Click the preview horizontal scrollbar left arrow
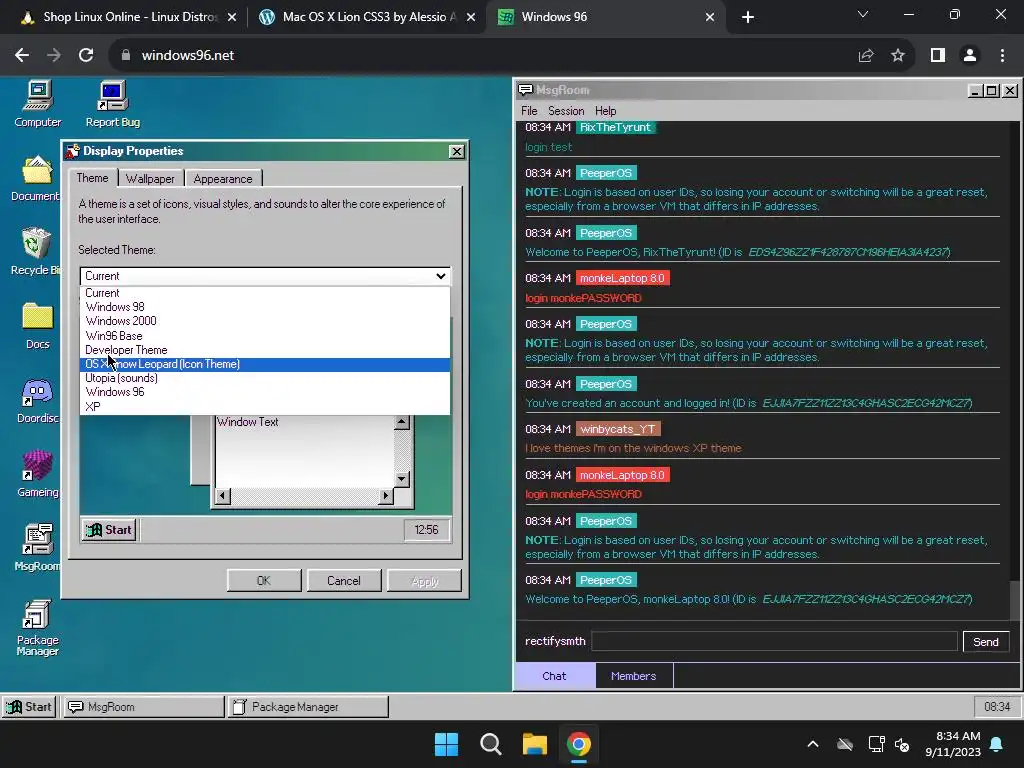Image resolution: width=1024 pixels, height=768 pixels. pyautogui.click(x=223, y=496)
